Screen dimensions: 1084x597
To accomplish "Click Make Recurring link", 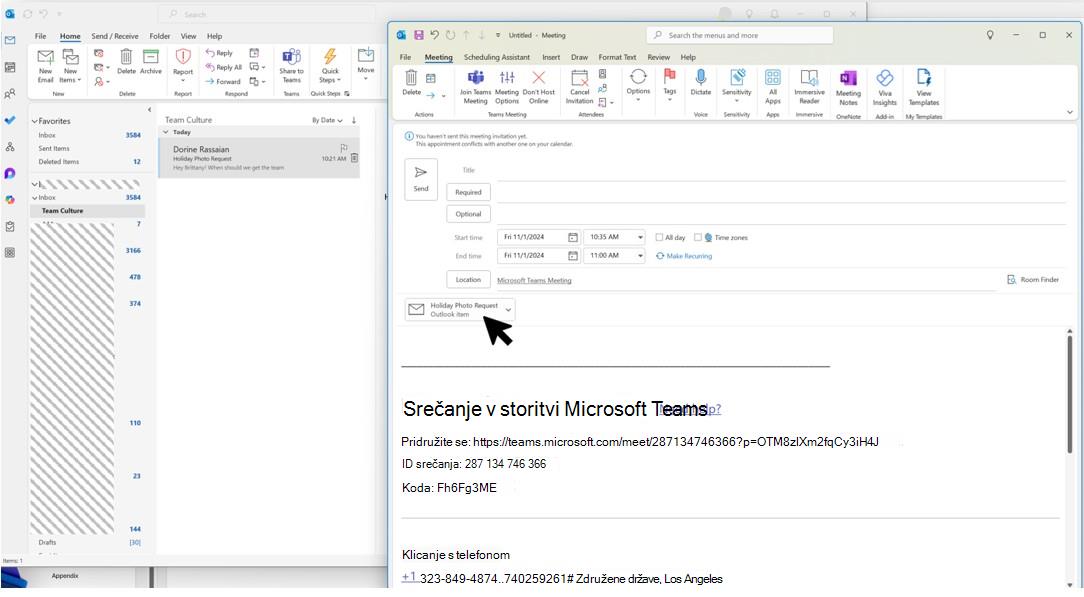I will [x=684, y=256].
